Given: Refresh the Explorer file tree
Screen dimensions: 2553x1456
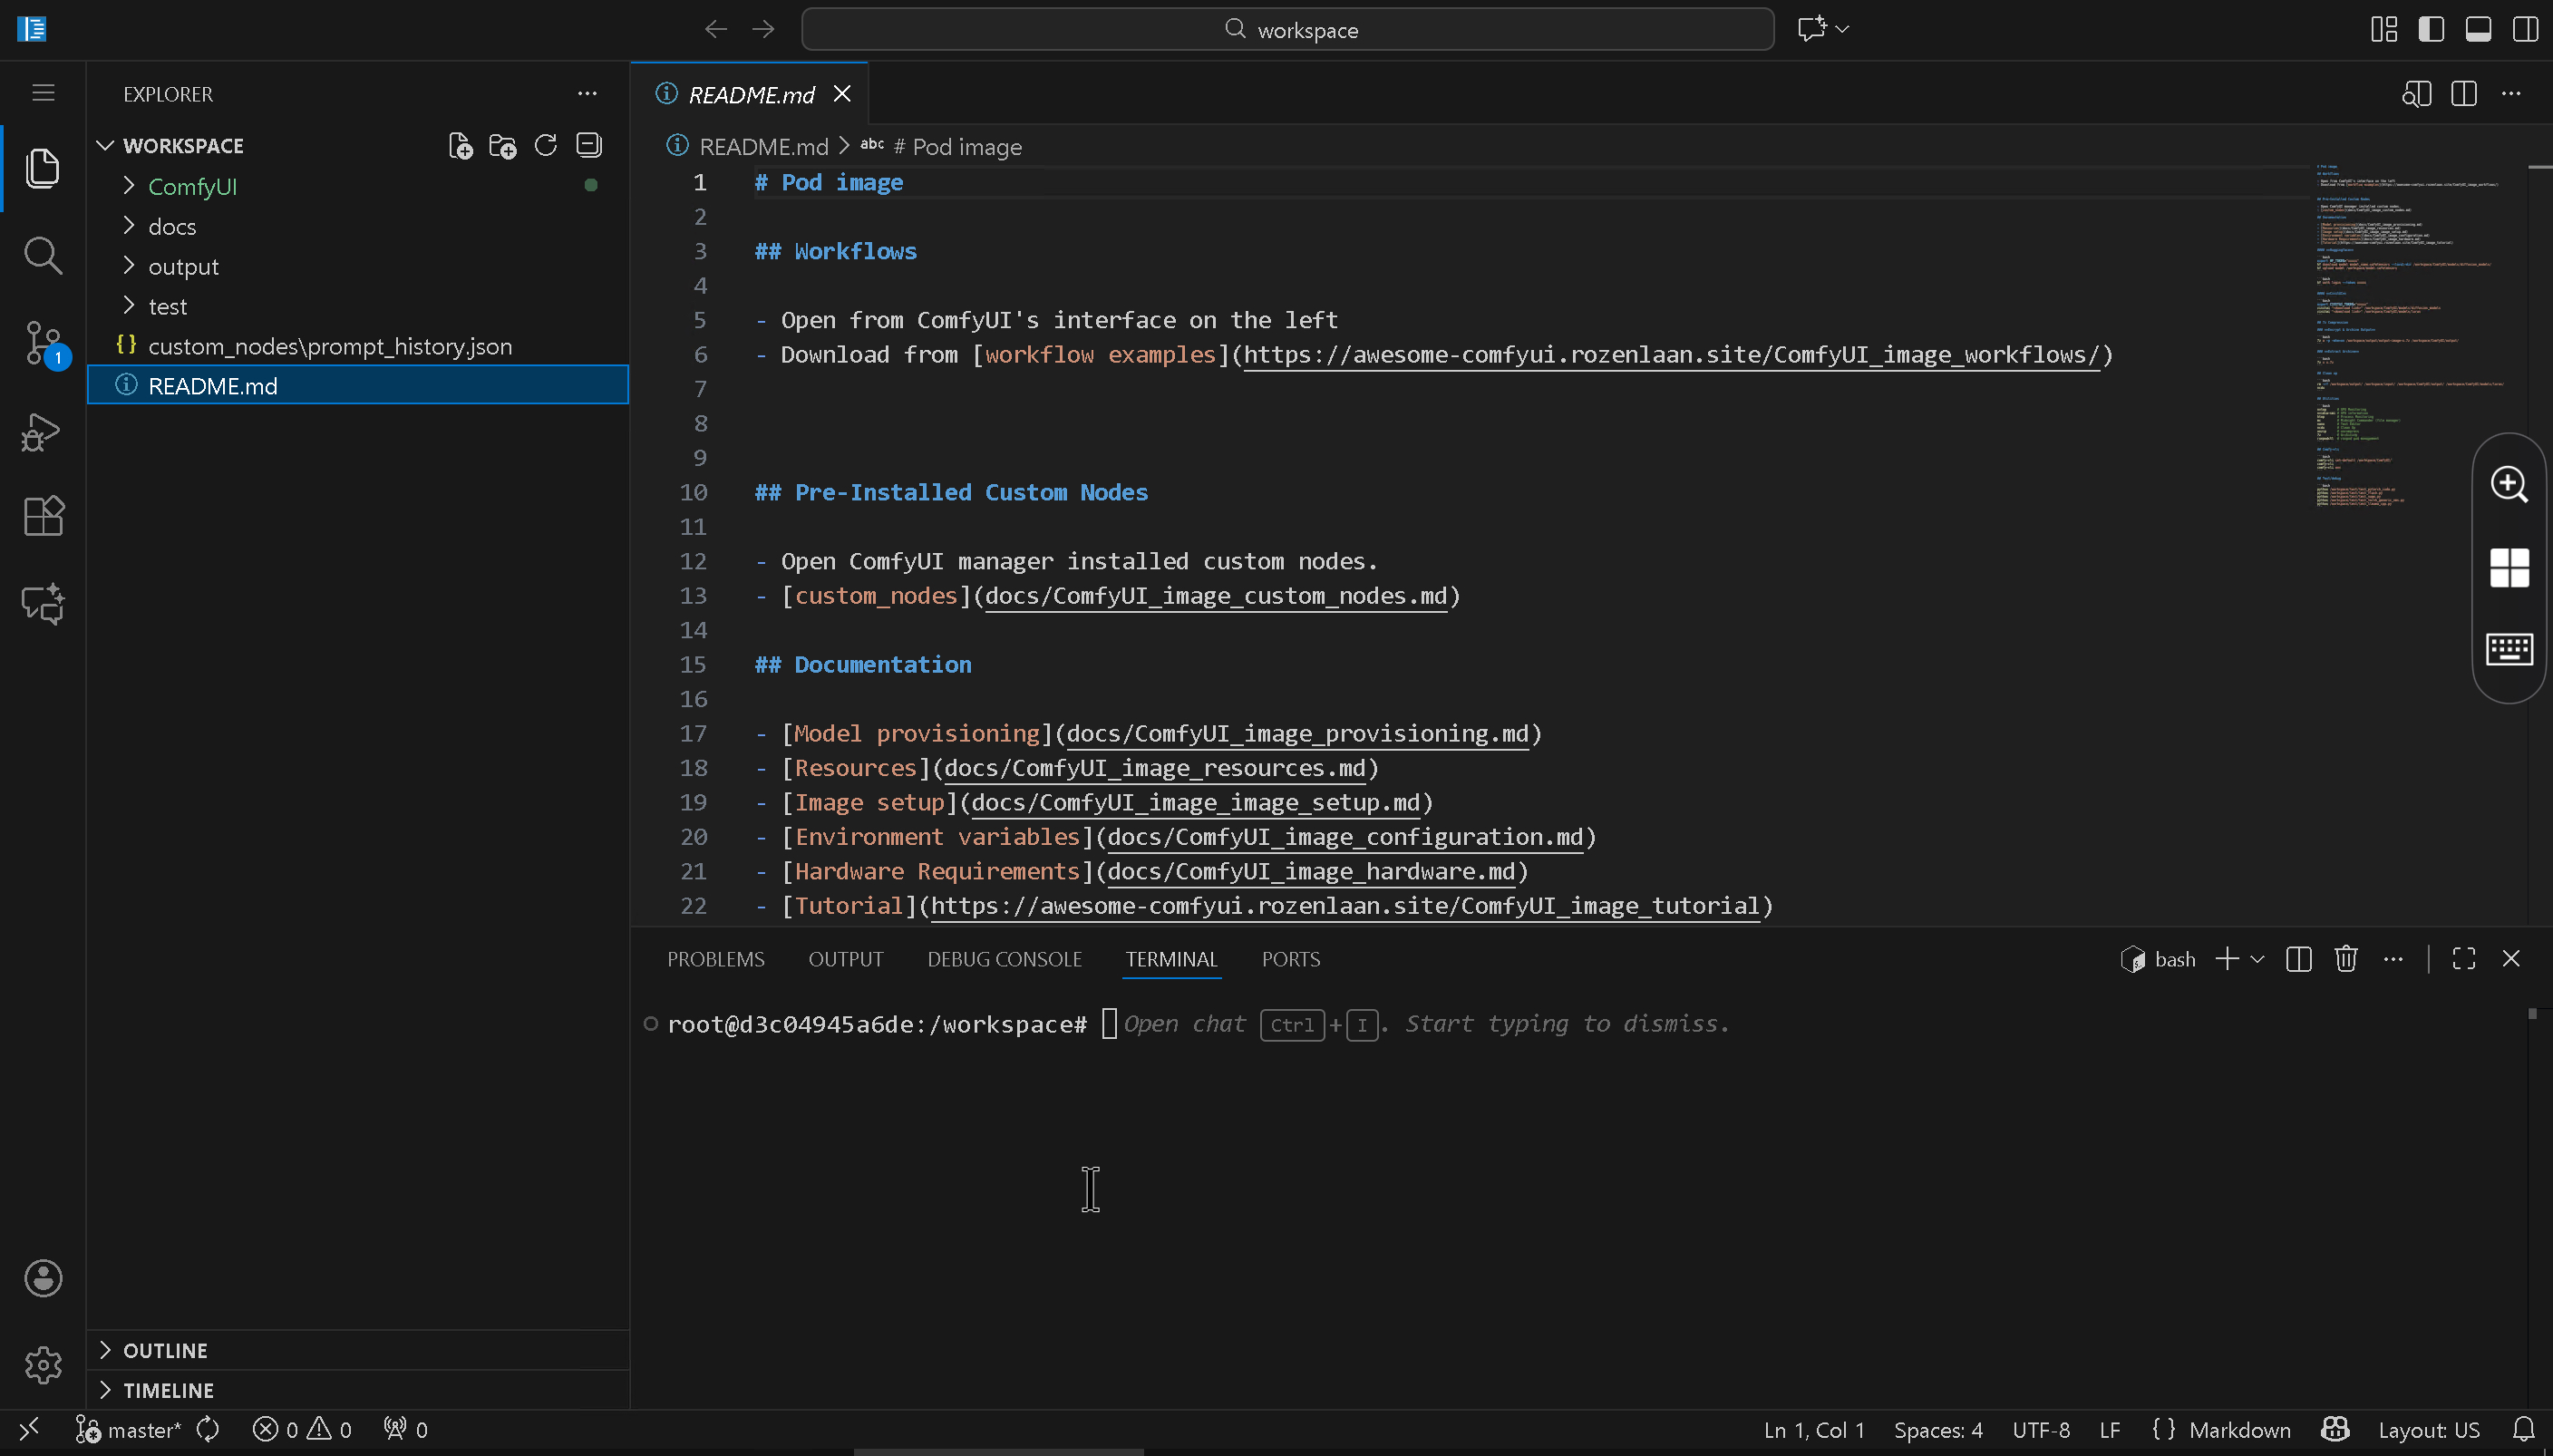Looking at the screenshot, I should pos(545,145).
